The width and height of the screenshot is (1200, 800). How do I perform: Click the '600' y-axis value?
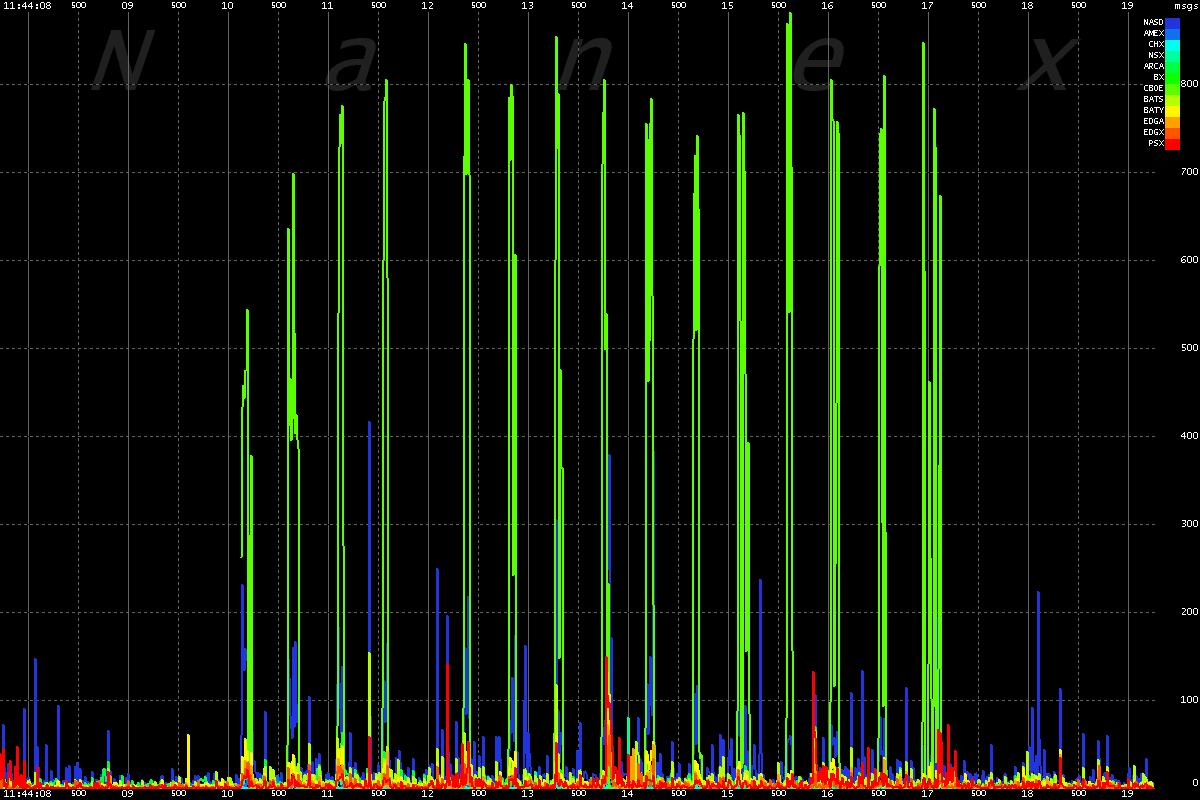point(1188,260)
